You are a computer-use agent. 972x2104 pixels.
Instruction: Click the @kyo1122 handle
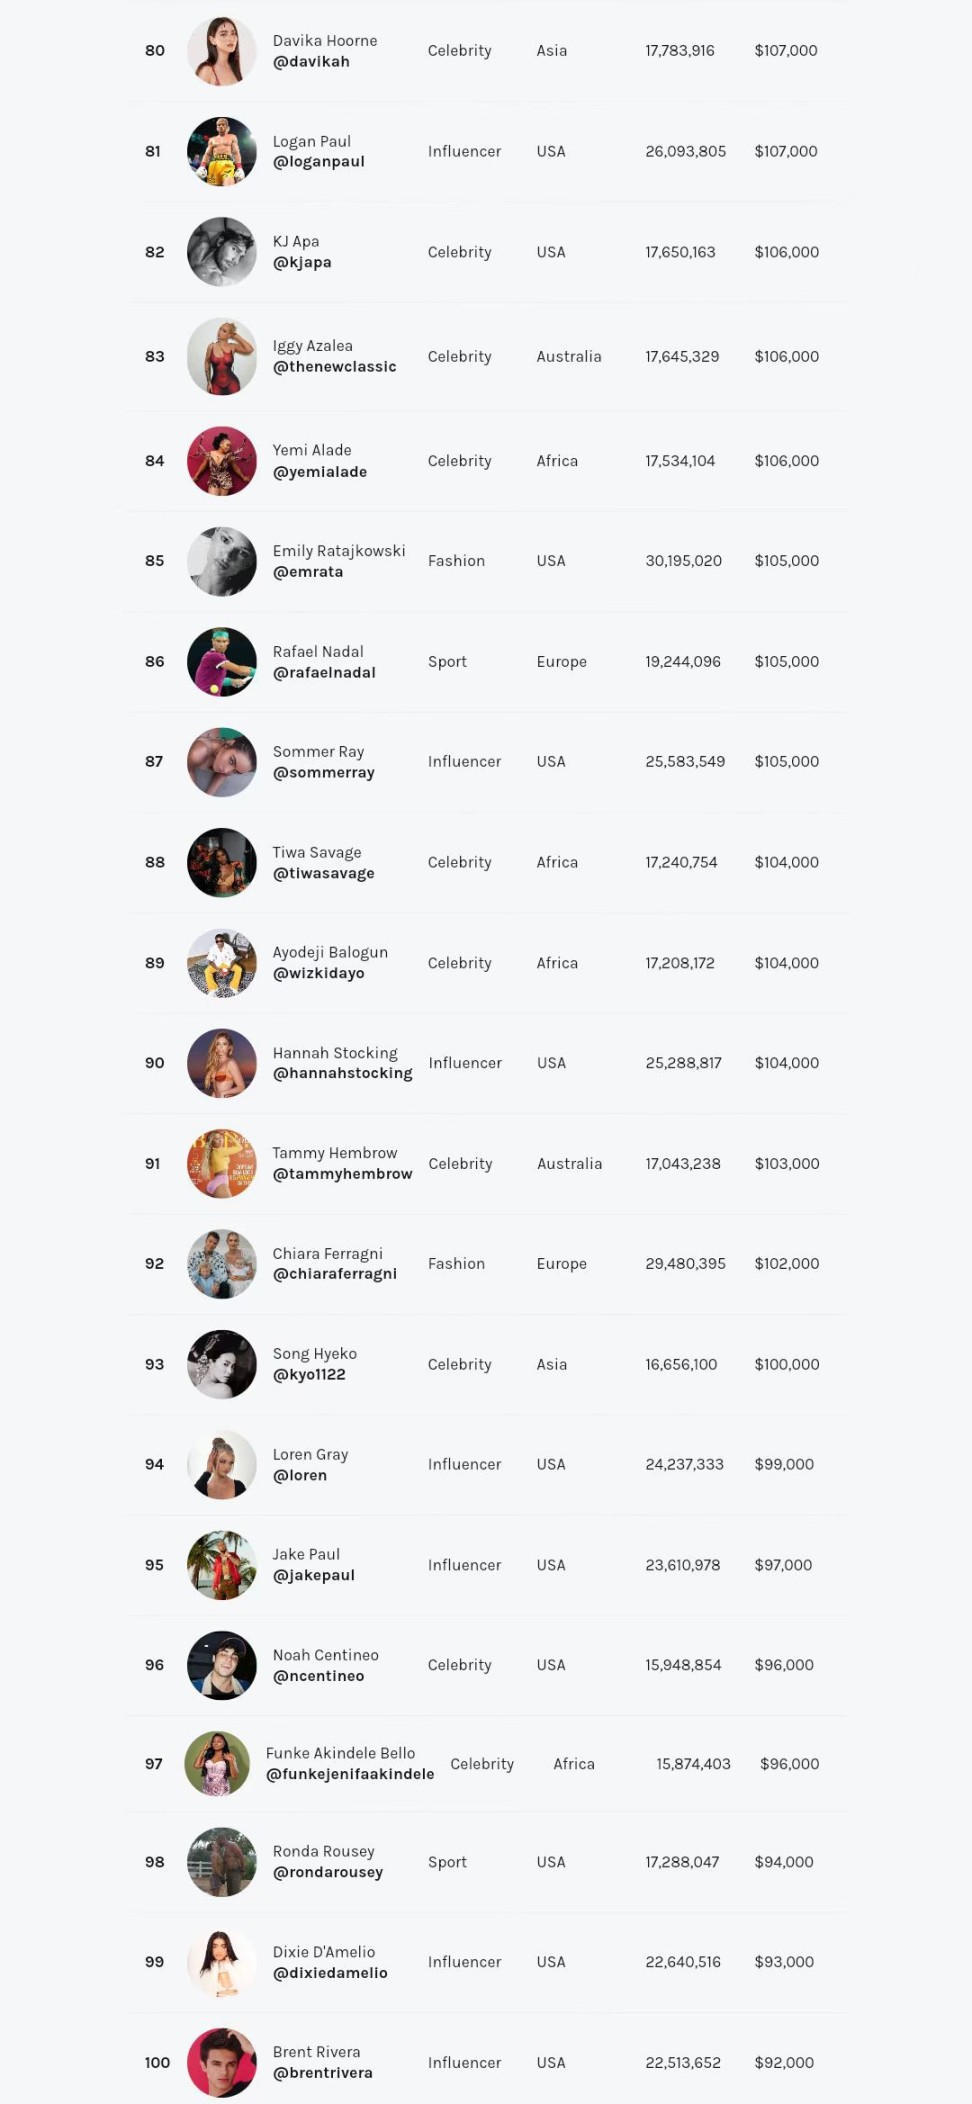click(x=308, y=1375)
